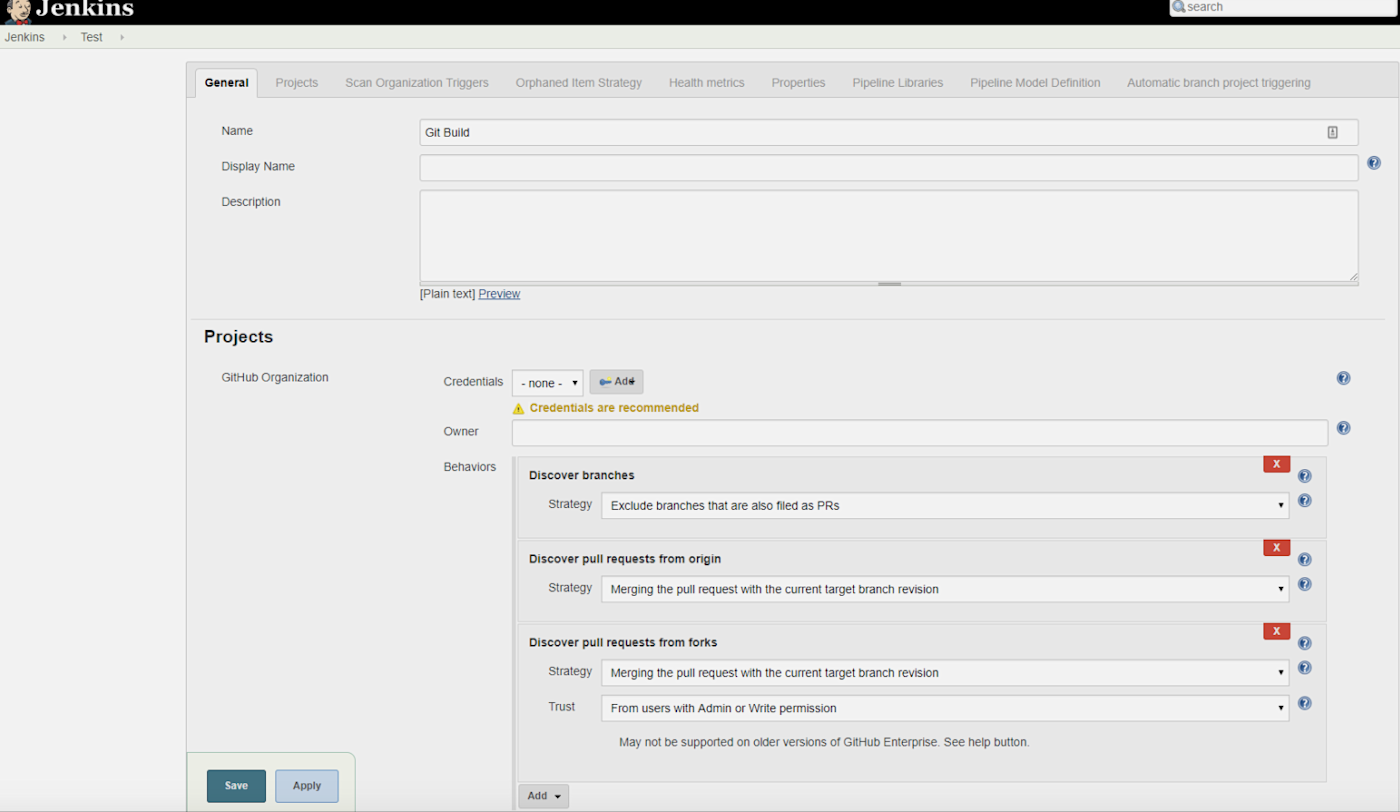Image resolution: width=1400 pixels, height=812 pixels.
Task: Delete Discover pull requests from origin behavior
Action: coord(1276,547)
